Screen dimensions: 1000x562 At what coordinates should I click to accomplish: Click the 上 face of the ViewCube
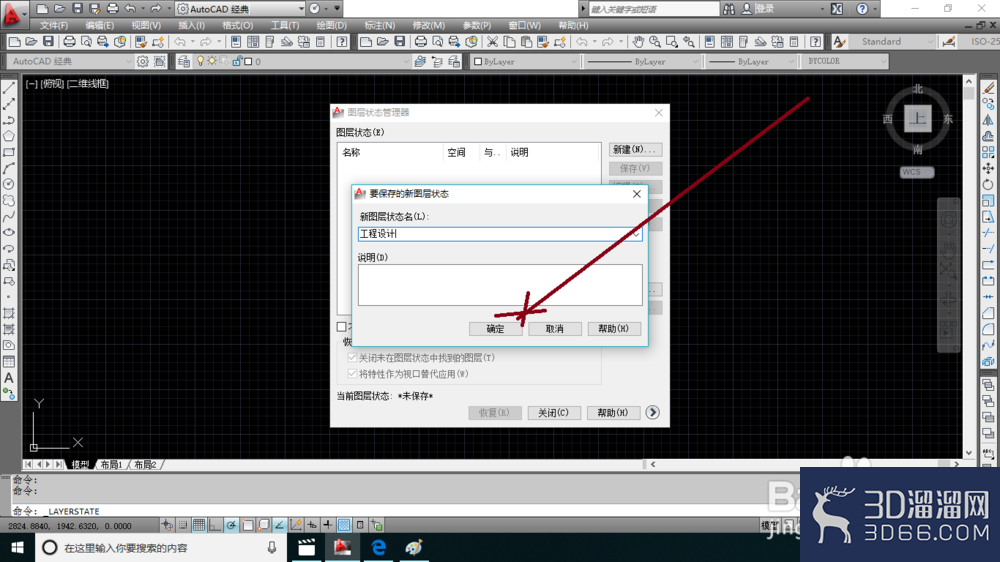tap(918, 118)
